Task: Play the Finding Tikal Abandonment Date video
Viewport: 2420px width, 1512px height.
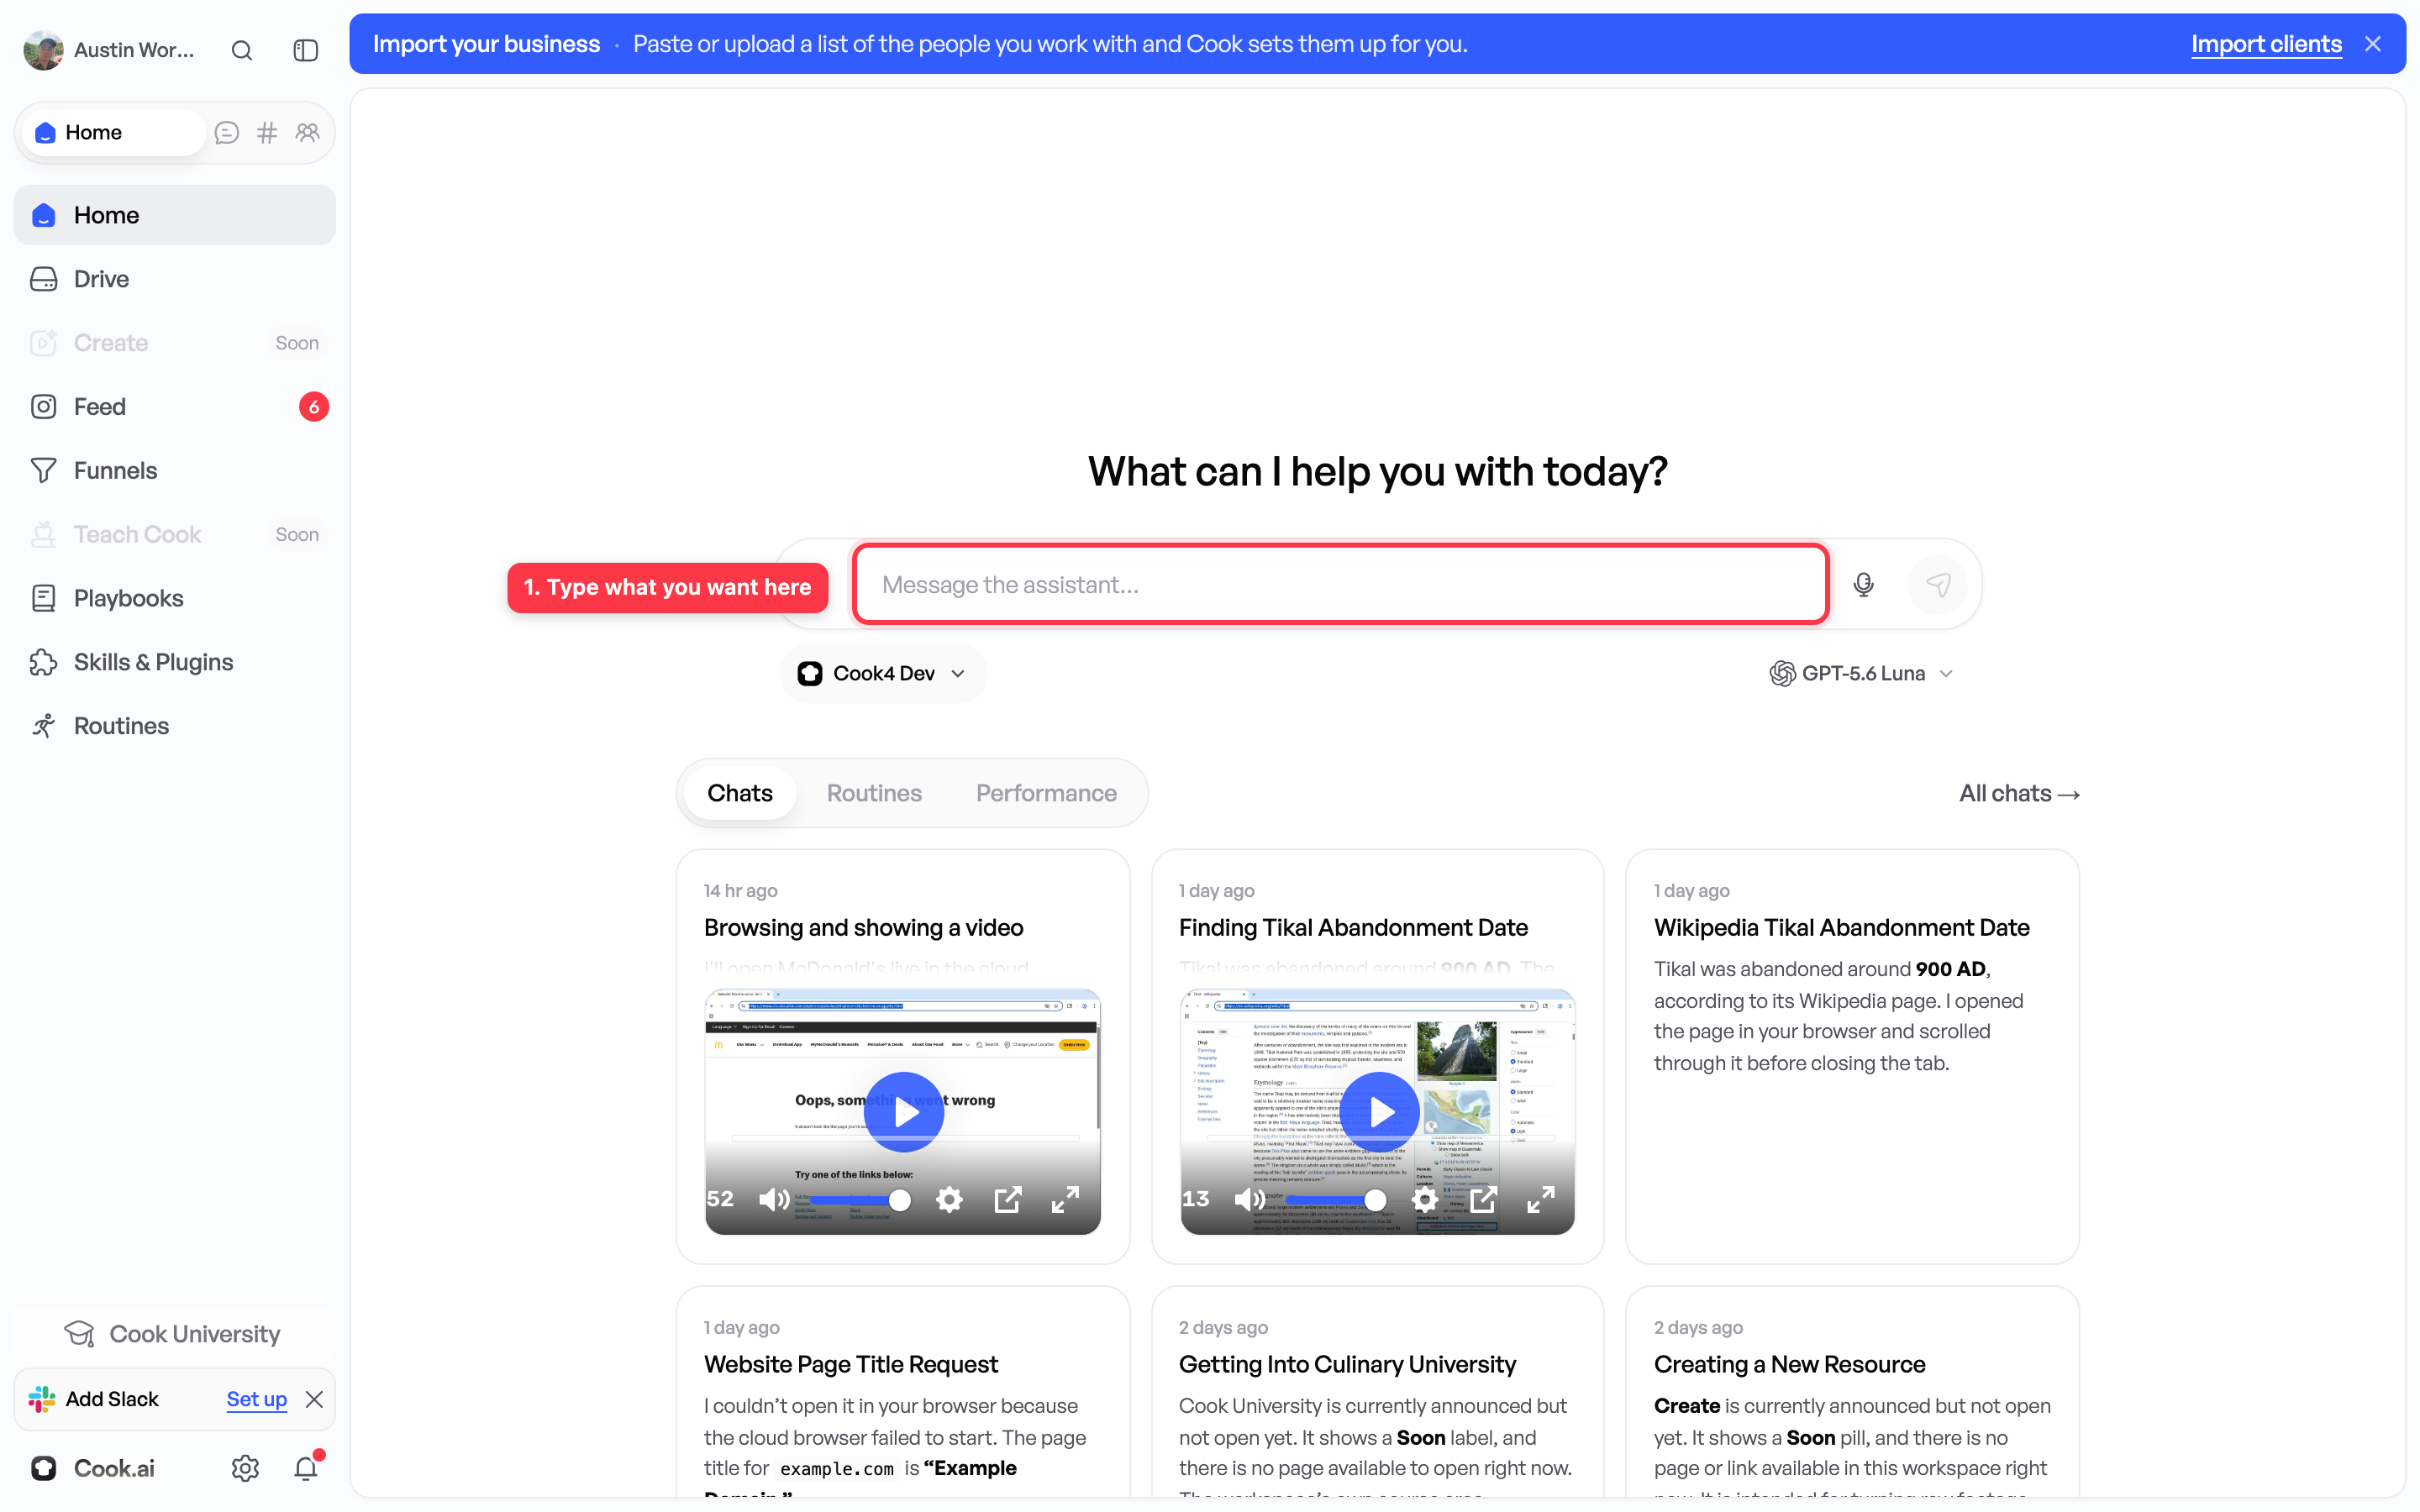Action: [1380, 1112]
